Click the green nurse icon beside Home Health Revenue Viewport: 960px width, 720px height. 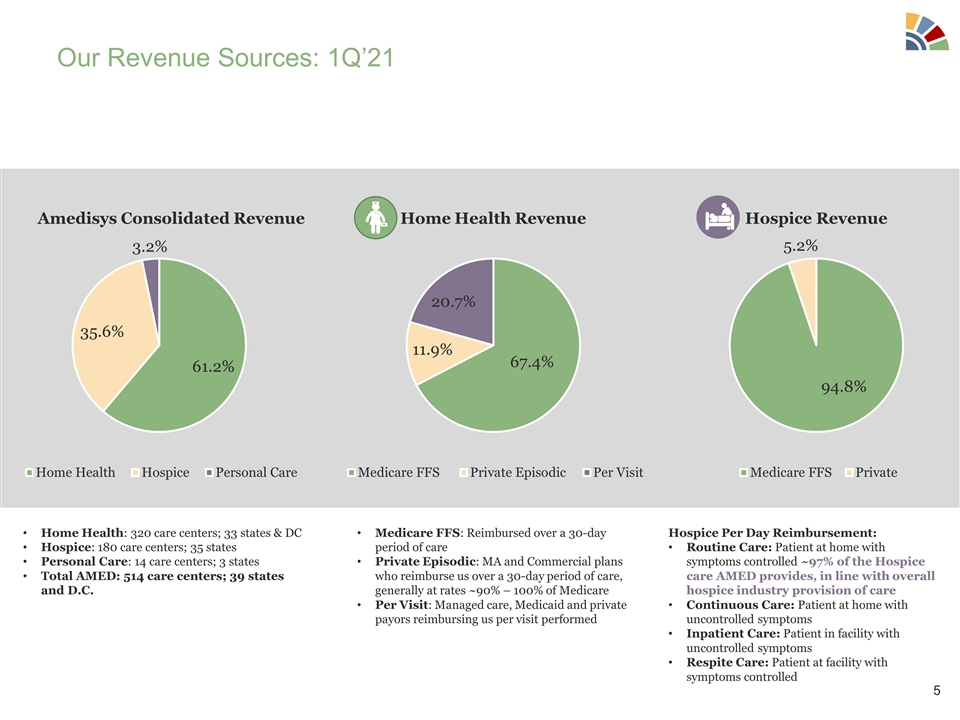[375, 217]
